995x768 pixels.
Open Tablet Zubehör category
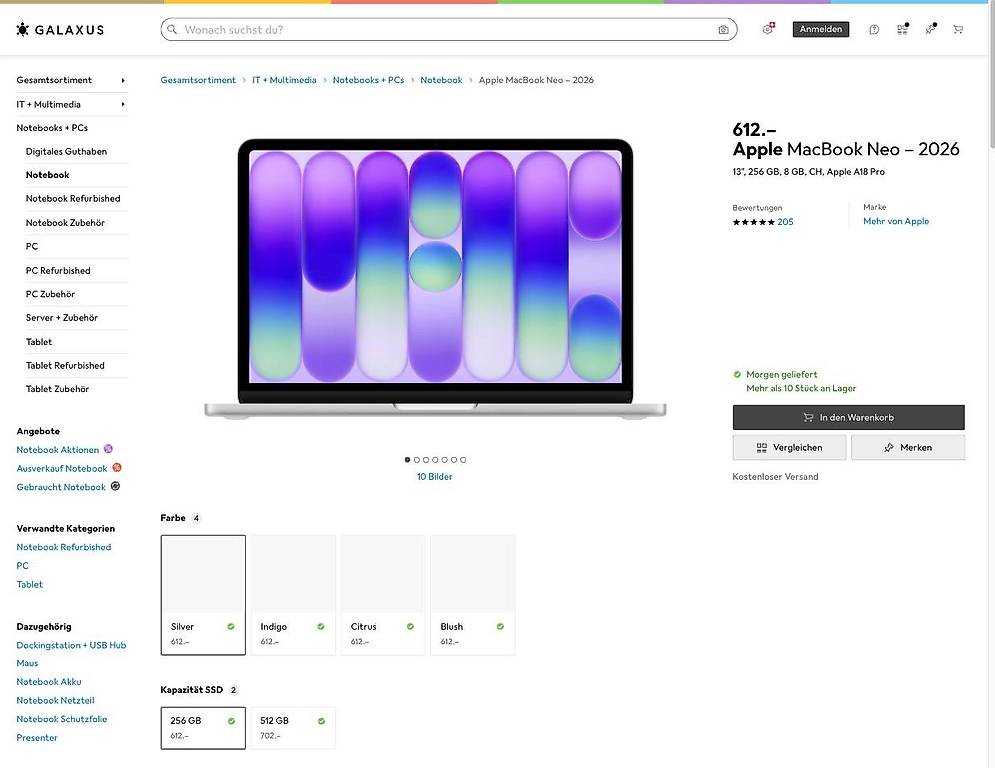tap(57, 388)
